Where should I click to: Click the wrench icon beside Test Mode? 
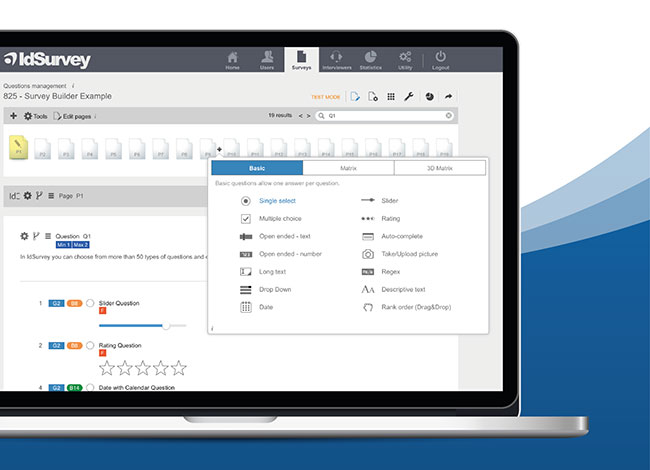[409, 97]
